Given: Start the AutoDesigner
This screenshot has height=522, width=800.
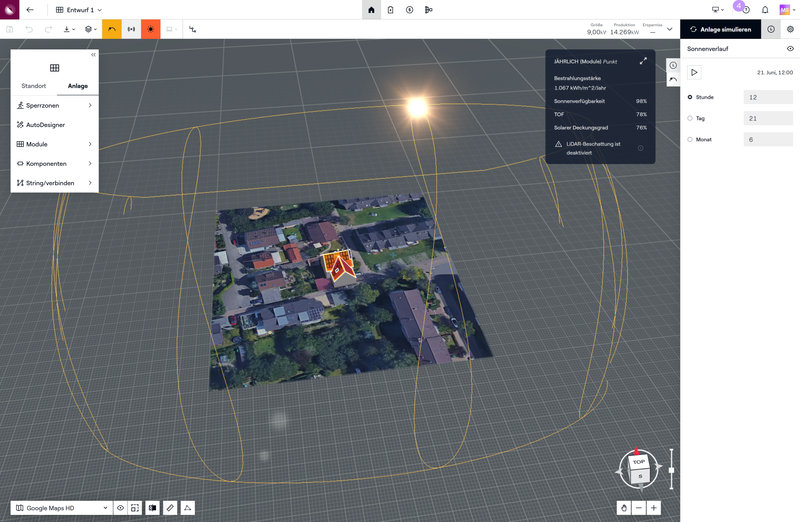Looking at the screenshot, I should 55,125.
